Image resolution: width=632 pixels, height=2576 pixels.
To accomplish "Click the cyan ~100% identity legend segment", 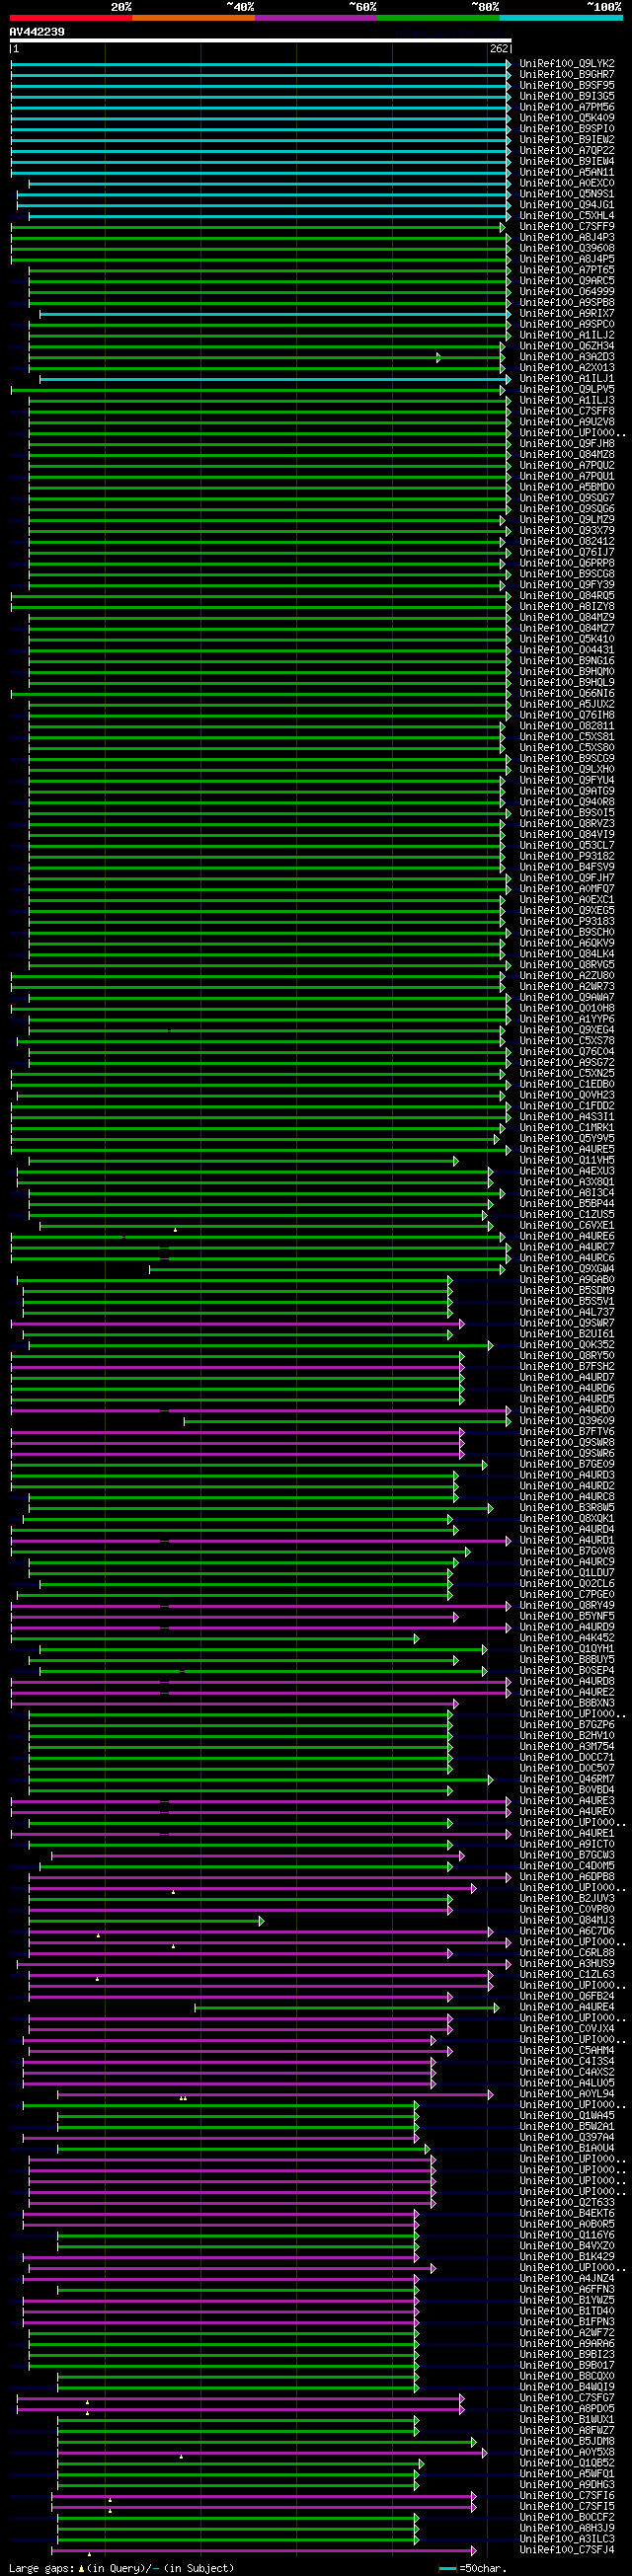I will click(561, 17).
